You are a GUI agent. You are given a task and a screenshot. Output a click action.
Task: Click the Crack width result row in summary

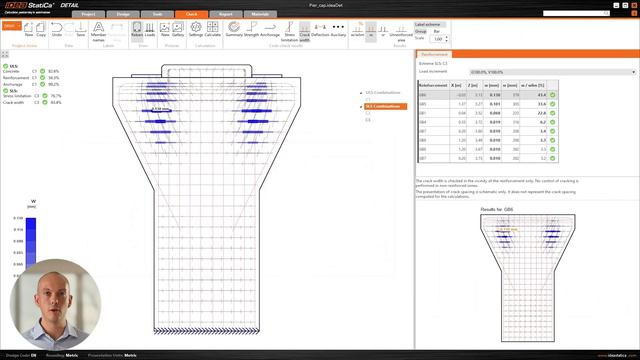coord(32,102)
